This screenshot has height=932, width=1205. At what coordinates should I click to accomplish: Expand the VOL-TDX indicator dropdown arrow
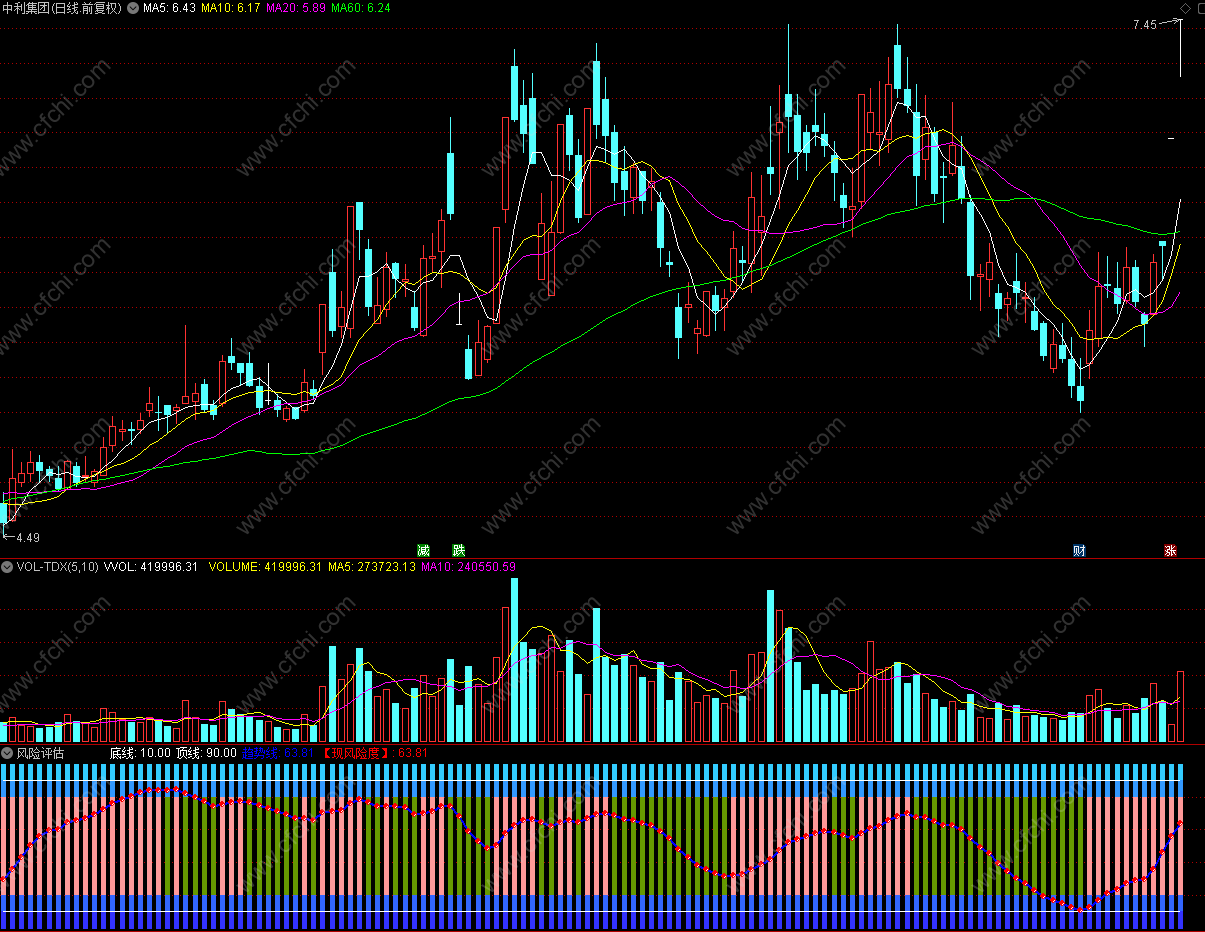pyautogui.click(x=7, y=567)
